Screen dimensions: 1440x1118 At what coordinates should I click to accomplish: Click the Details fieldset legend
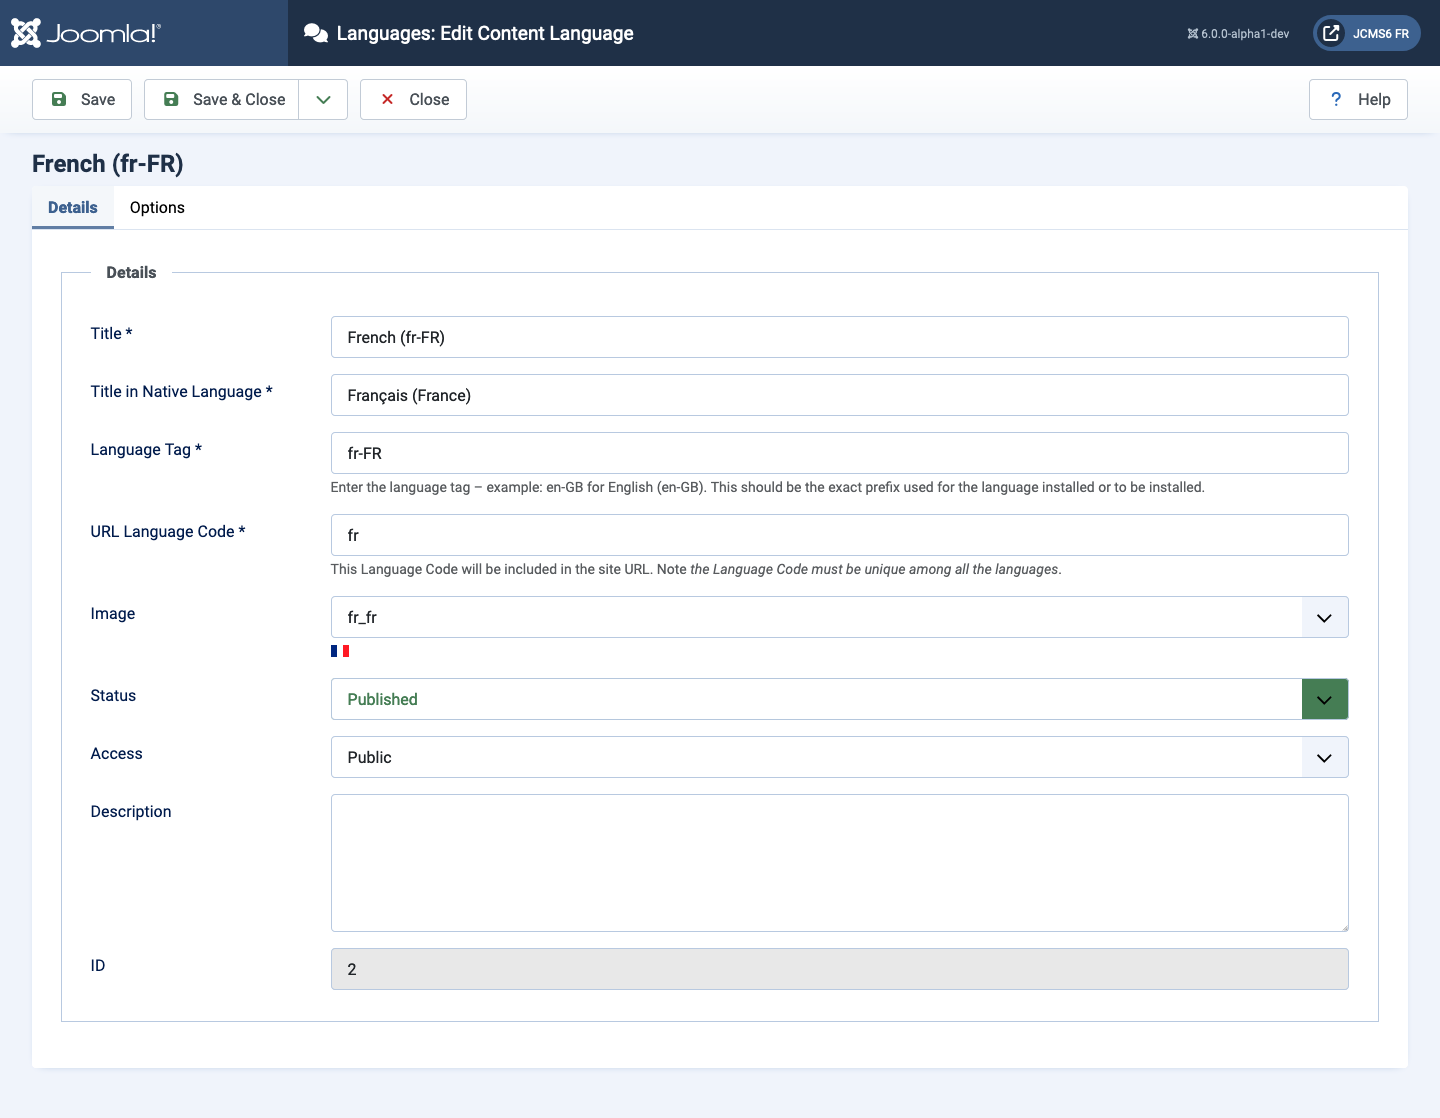131,272
